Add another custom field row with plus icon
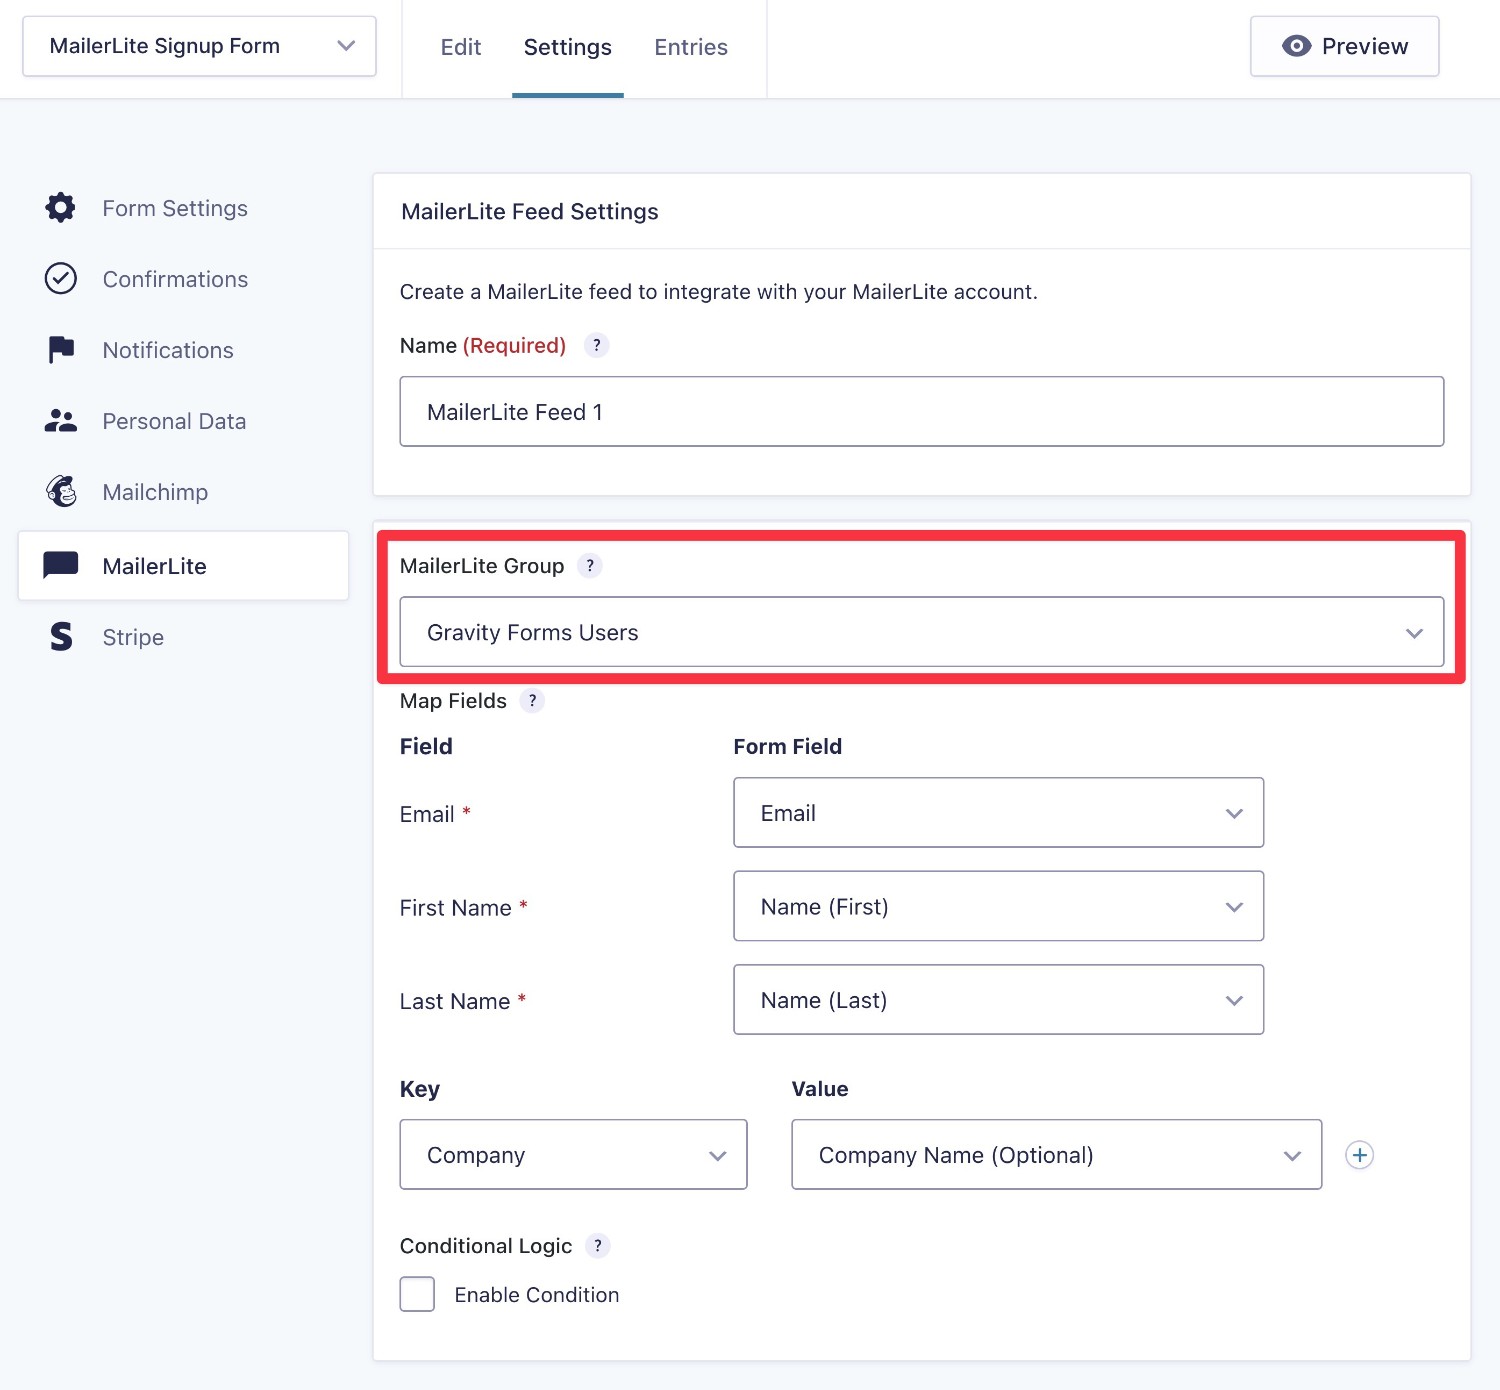Viewport: 1500px width, 1390px height. [x=1359, y=1155]
